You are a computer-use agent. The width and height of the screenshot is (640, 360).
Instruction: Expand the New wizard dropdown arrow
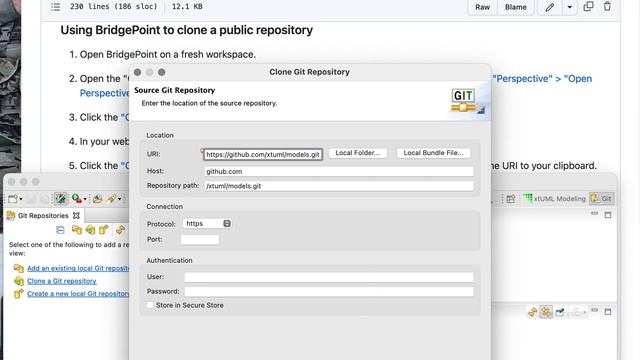coord(21,199)
